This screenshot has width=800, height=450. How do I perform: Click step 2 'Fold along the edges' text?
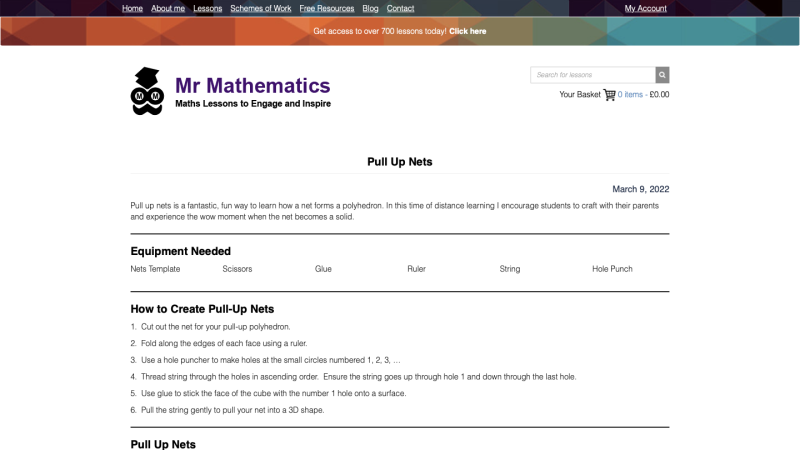click(224, 343)
